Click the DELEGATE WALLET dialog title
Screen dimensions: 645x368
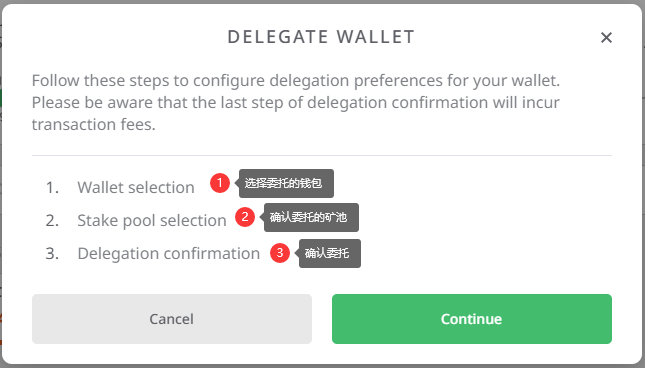click(x=321, y=37)
